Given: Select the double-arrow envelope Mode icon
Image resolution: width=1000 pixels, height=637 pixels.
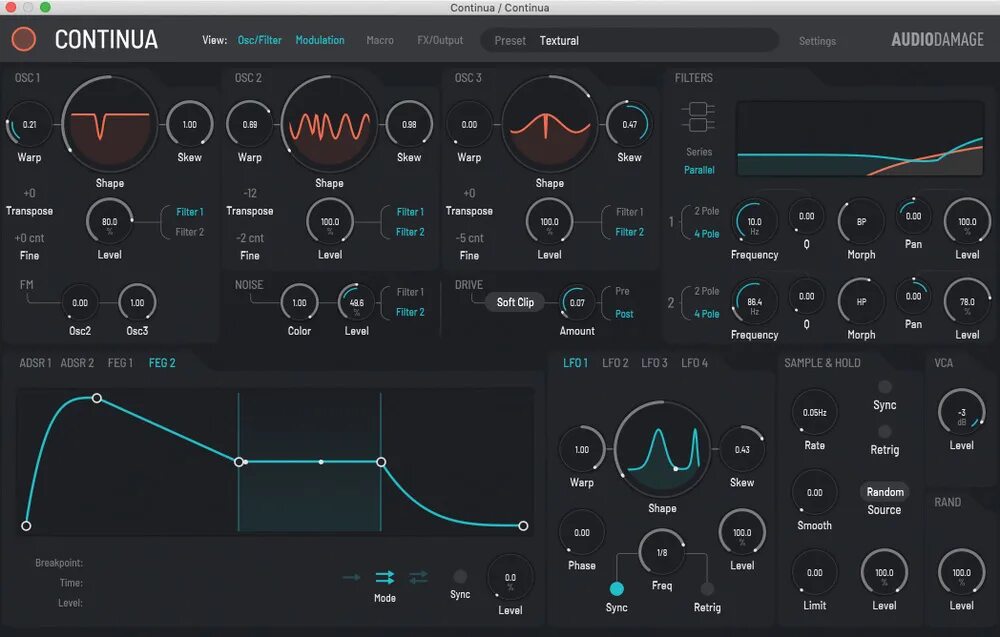Looking at the screenshot, I should coord(385,577).
